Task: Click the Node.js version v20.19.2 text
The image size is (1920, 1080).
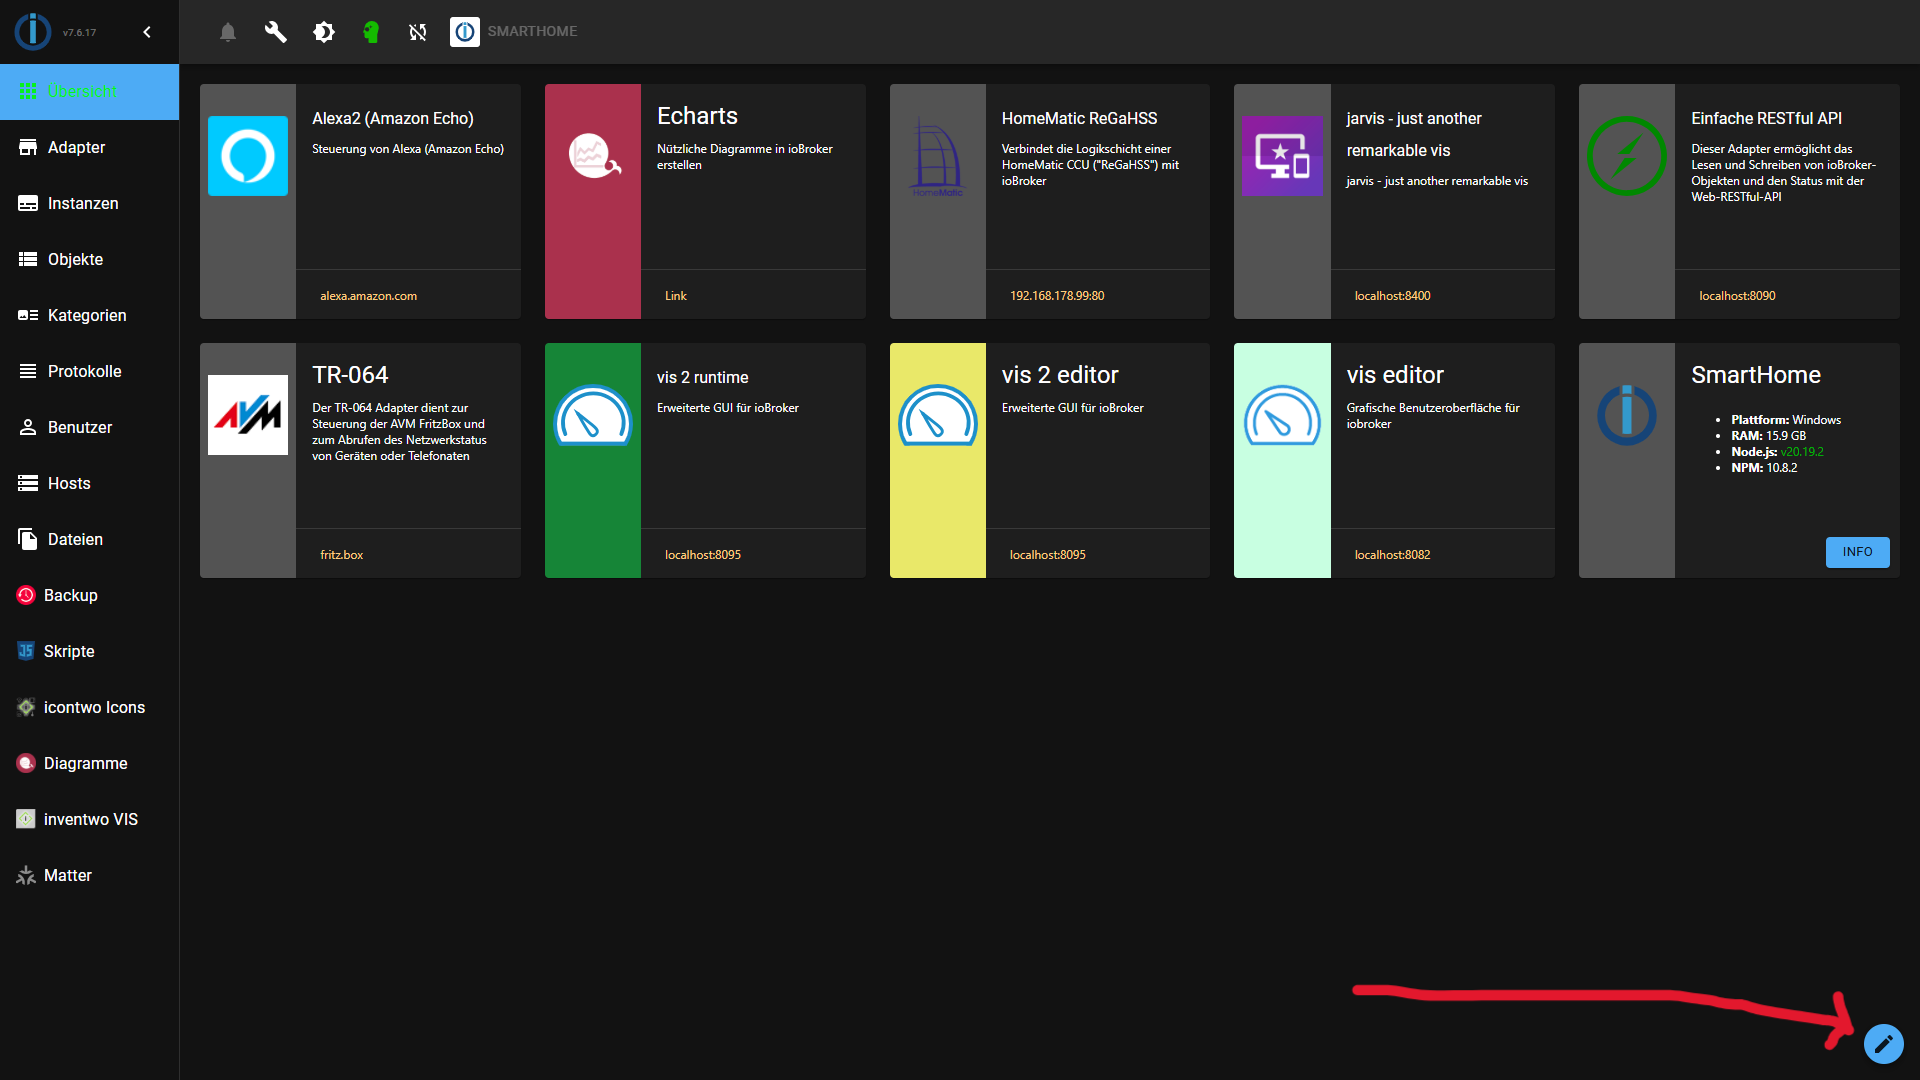Action: [x=1802, y=452]
